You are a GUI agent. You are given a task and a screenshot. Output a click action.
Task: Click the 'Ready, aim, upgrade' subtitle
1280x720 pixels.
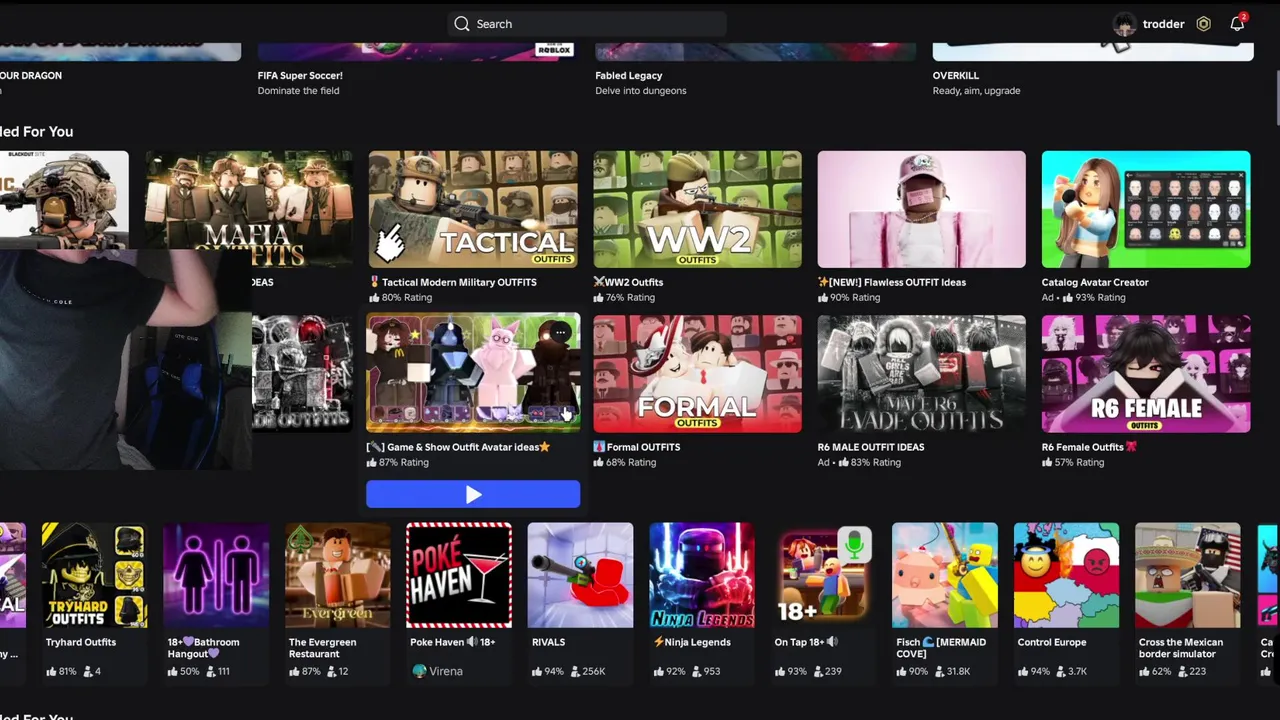[977, 91]
